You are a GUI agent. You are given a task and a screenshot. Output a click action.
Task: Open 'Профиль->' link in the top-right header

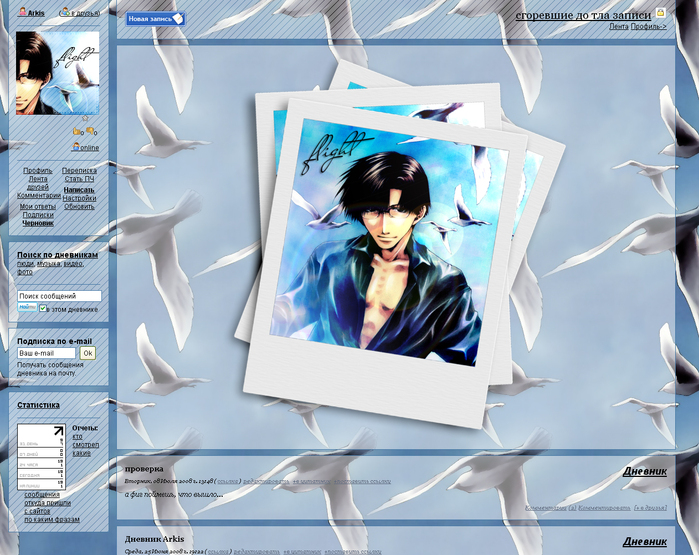pyautogui.click(x=649, y=27)
